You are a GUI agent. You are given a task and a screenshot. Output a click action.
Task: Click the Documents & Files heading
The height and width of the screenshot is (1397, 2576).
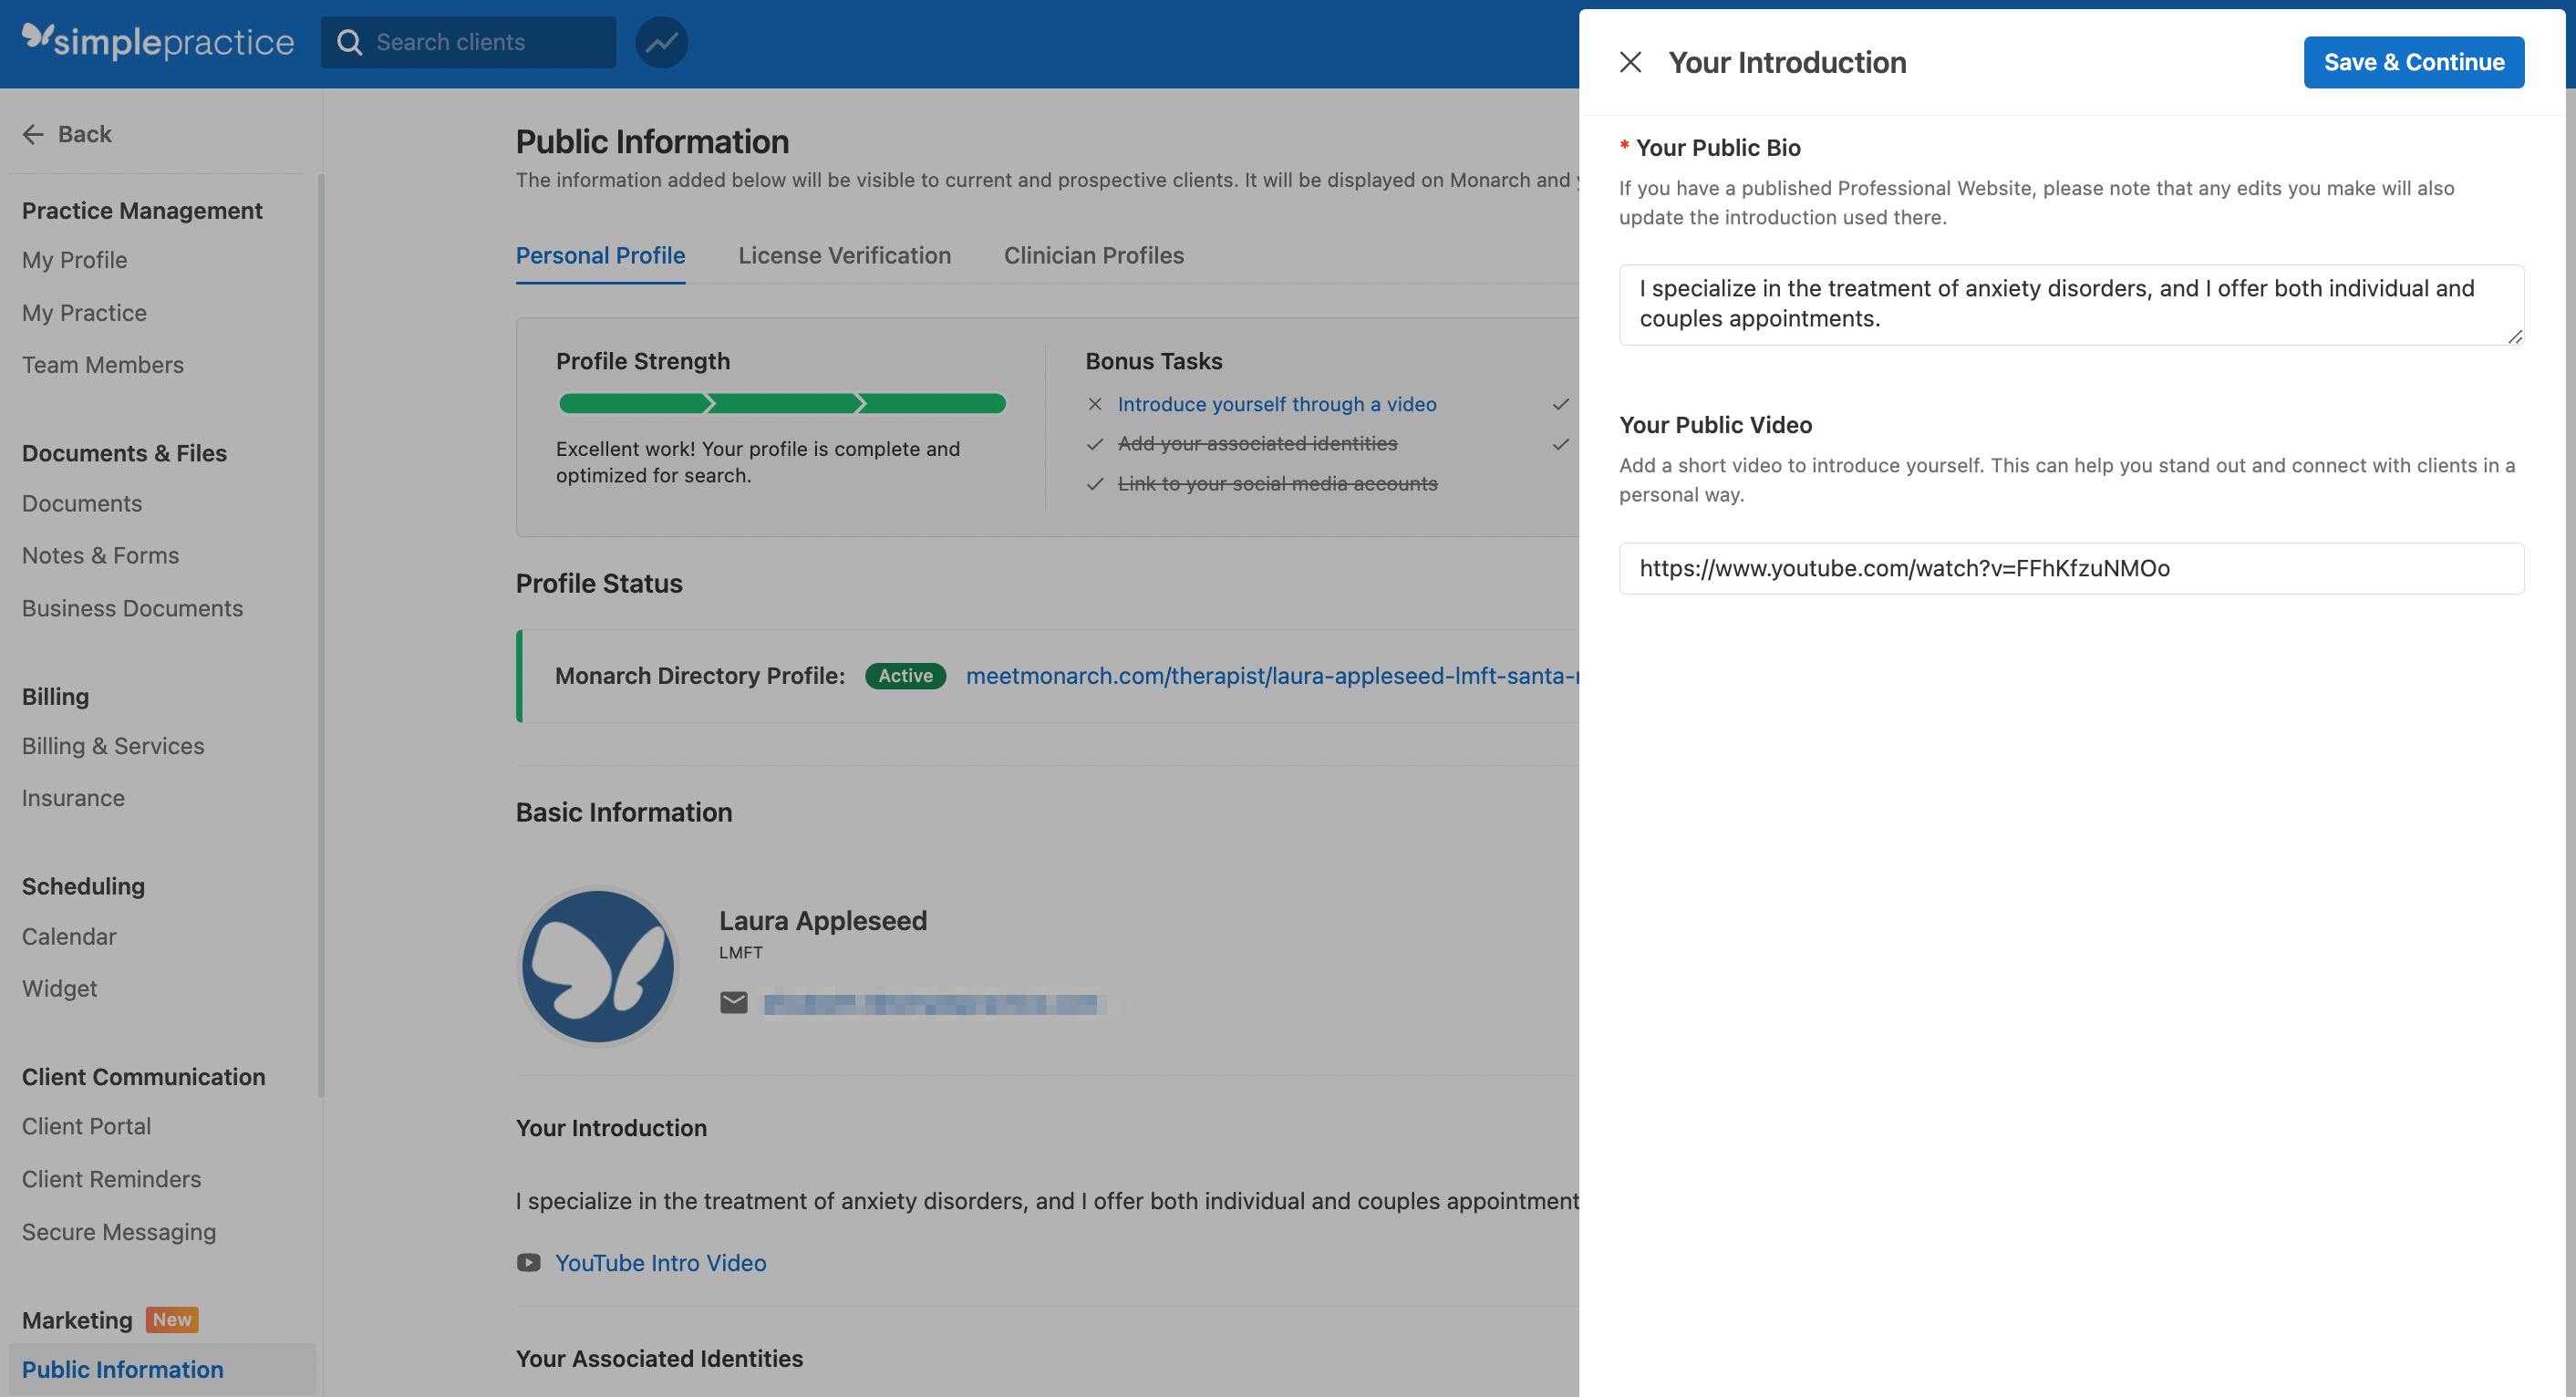[124, 453]
